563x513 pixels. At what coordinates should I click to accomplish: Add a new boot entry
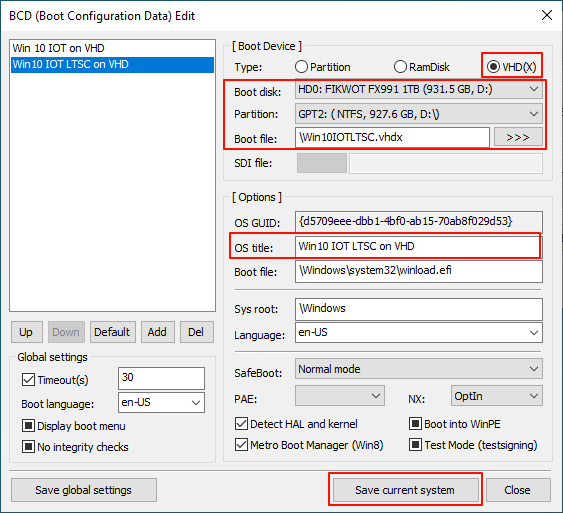(x=158, y=332)
